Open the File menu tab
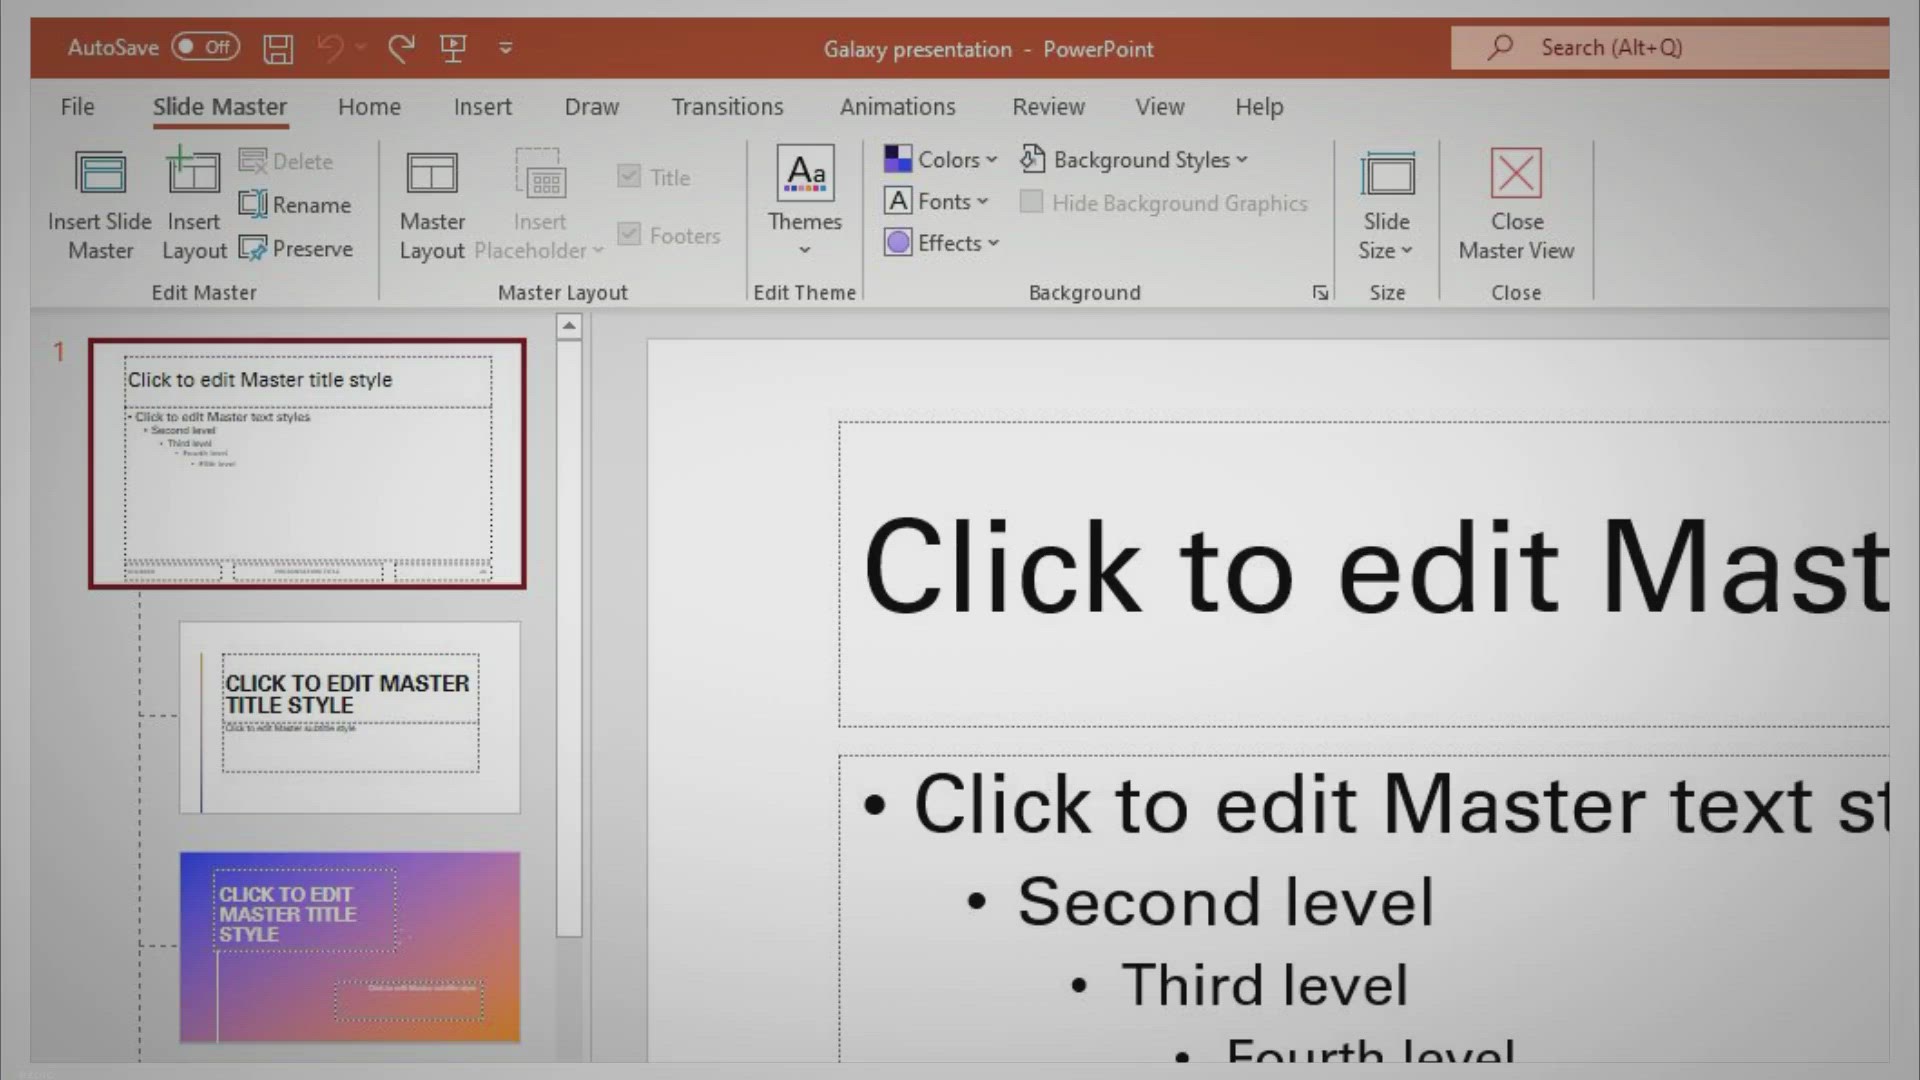The height and width of the screenshot is (1080, 1920). (77, 106)
